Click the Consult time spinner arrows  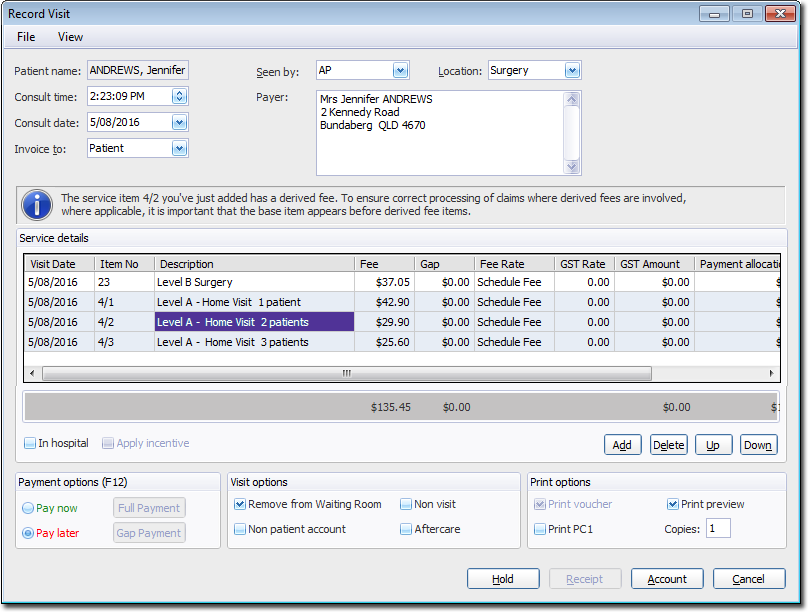[179, 96]
